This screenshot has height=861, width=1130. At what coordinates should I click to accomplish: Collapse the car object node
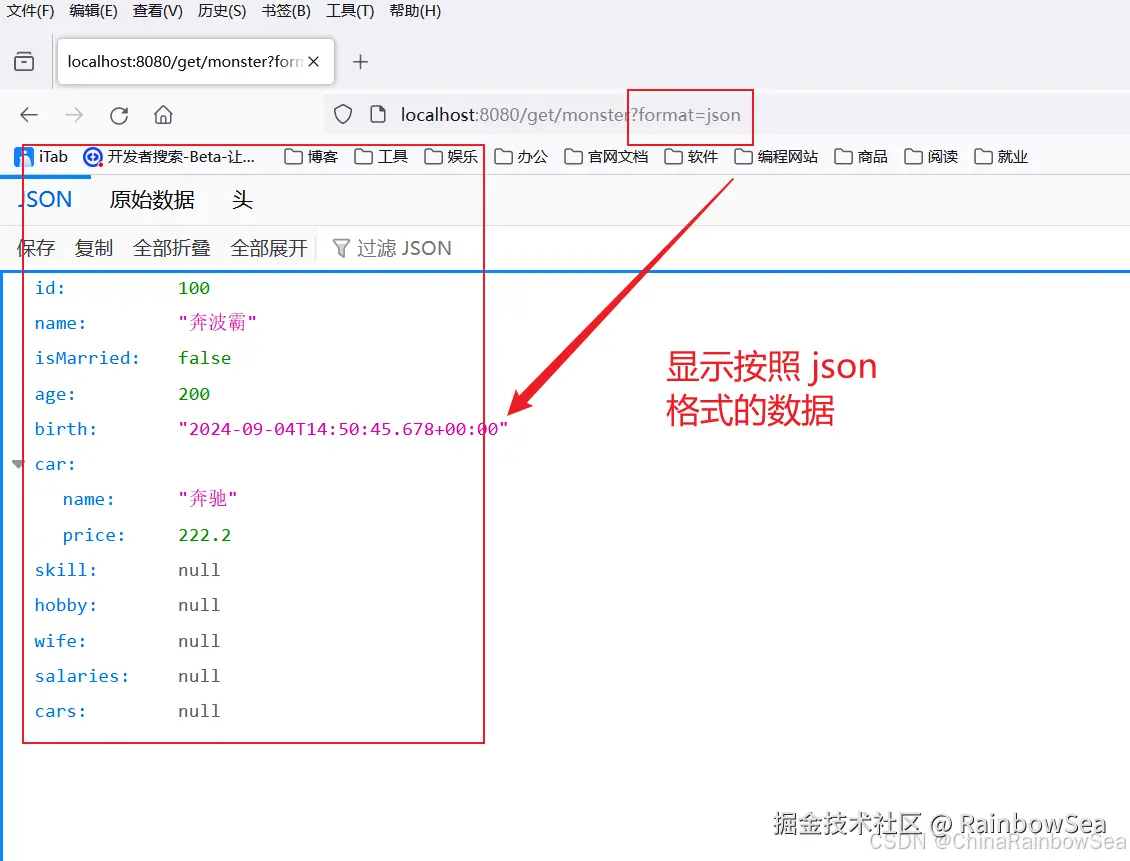(19, 464)
